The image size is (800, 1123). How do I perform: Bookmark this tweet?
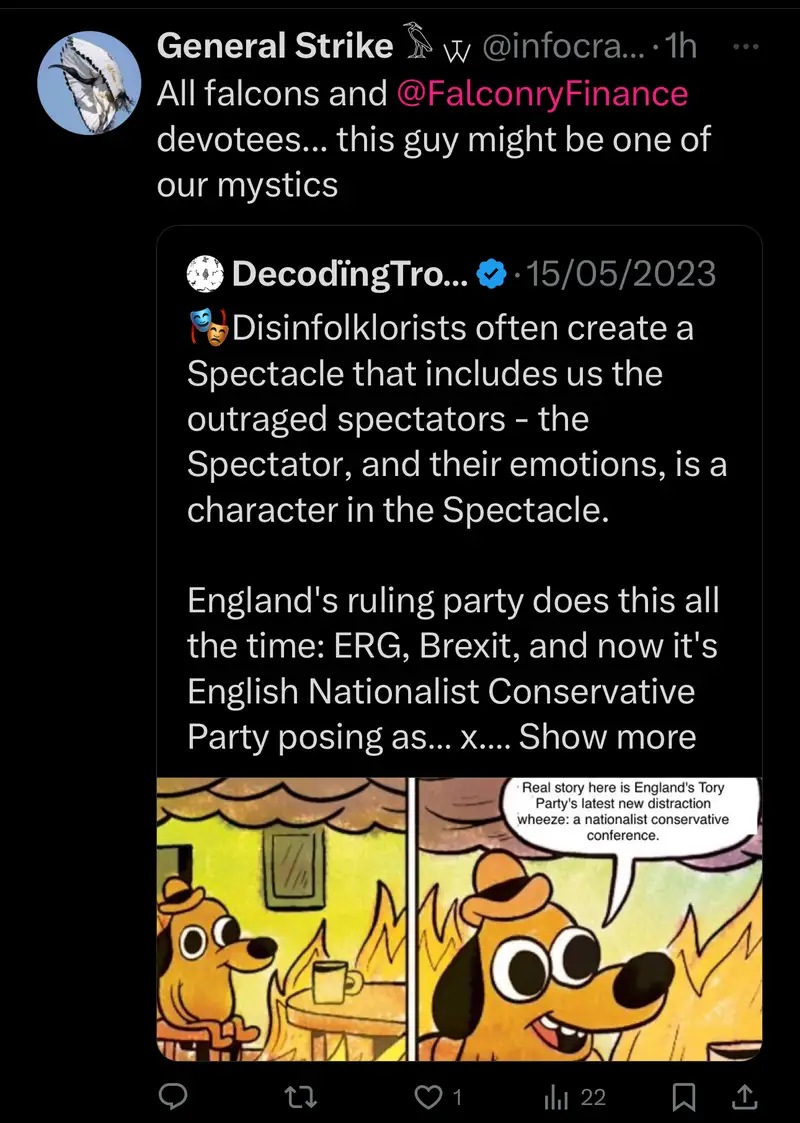684,1097
